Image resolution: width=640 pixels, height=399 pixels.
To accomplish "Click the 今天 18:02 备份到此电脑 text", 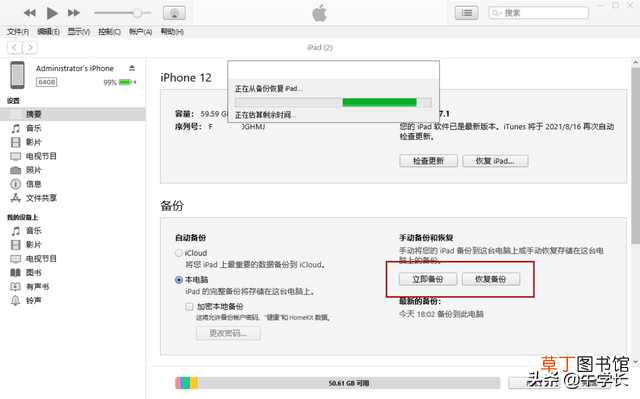I will coord(441,314).
